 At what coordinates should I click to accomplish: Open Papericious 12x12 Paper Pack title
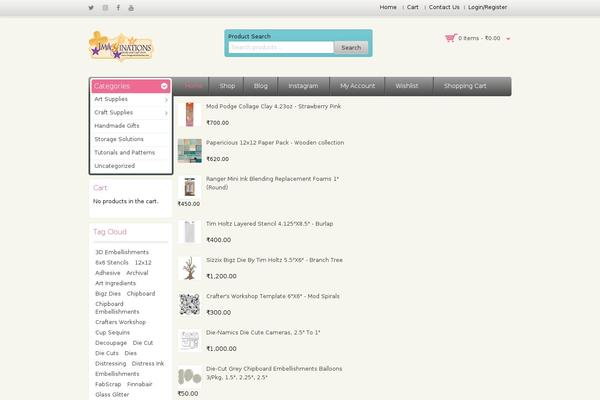pos(275,143)
